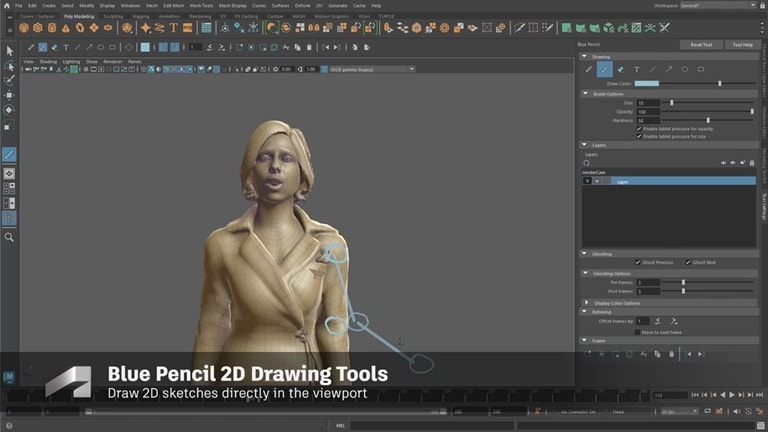Viewport: 768px width, 432px height.
Task: Collapse the Retiming section
Action: (x=584, y=312)
